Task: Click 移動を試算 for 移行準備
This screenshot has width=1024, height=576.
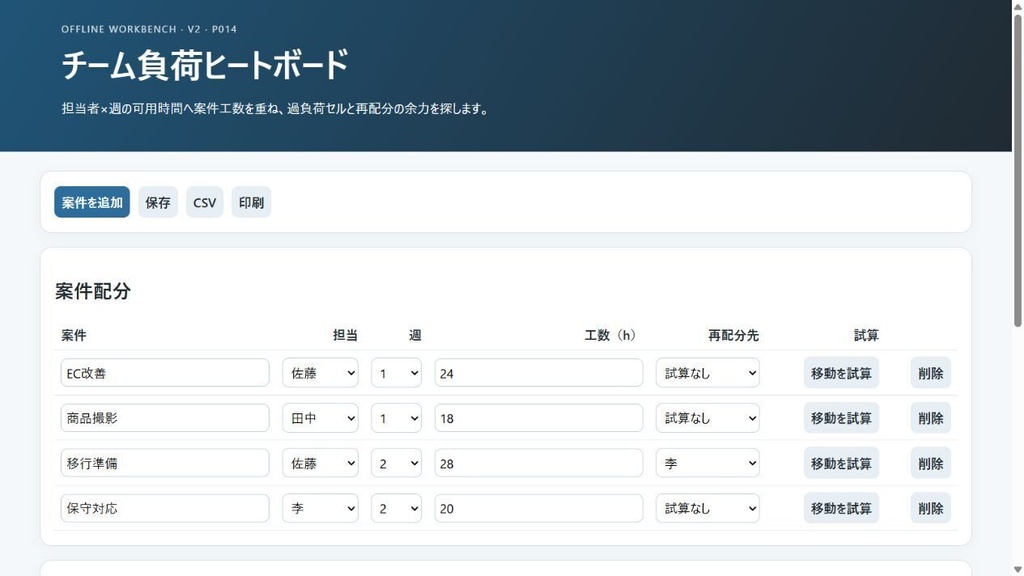Action: point(841,463)
